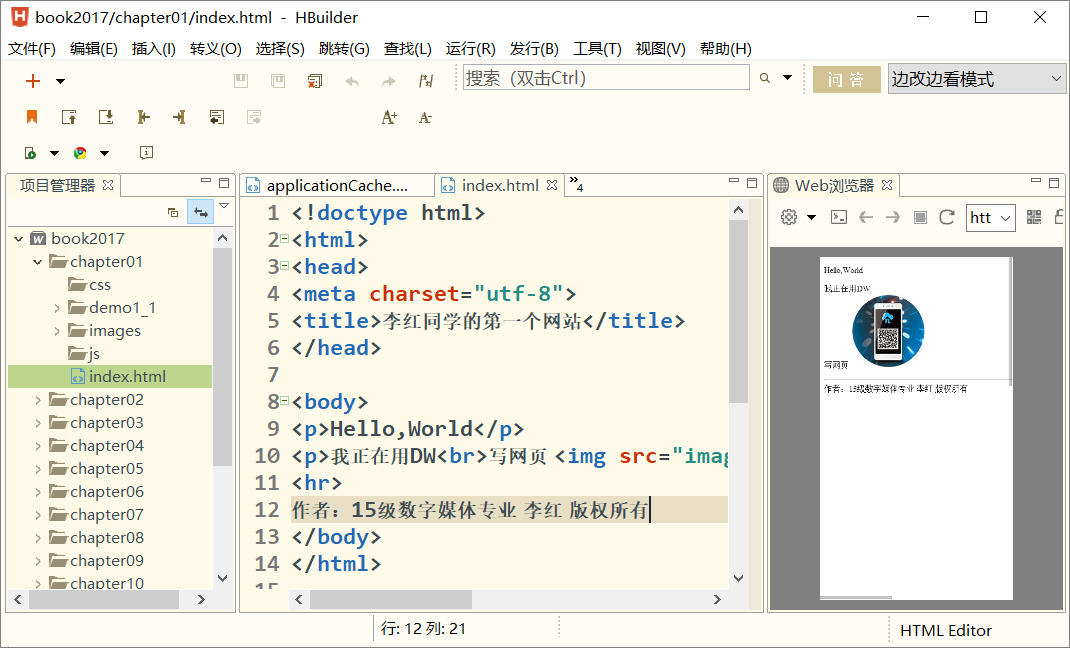Click the orange bookmark toolbar icon
The image size is (1070, 648).
pos(32,117)
